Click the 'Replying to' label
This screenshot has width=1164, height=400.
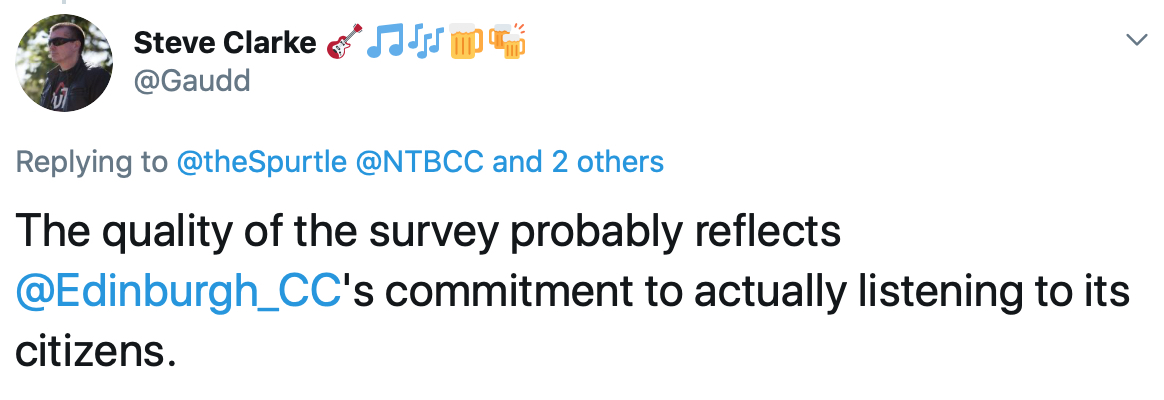[92, 162]
